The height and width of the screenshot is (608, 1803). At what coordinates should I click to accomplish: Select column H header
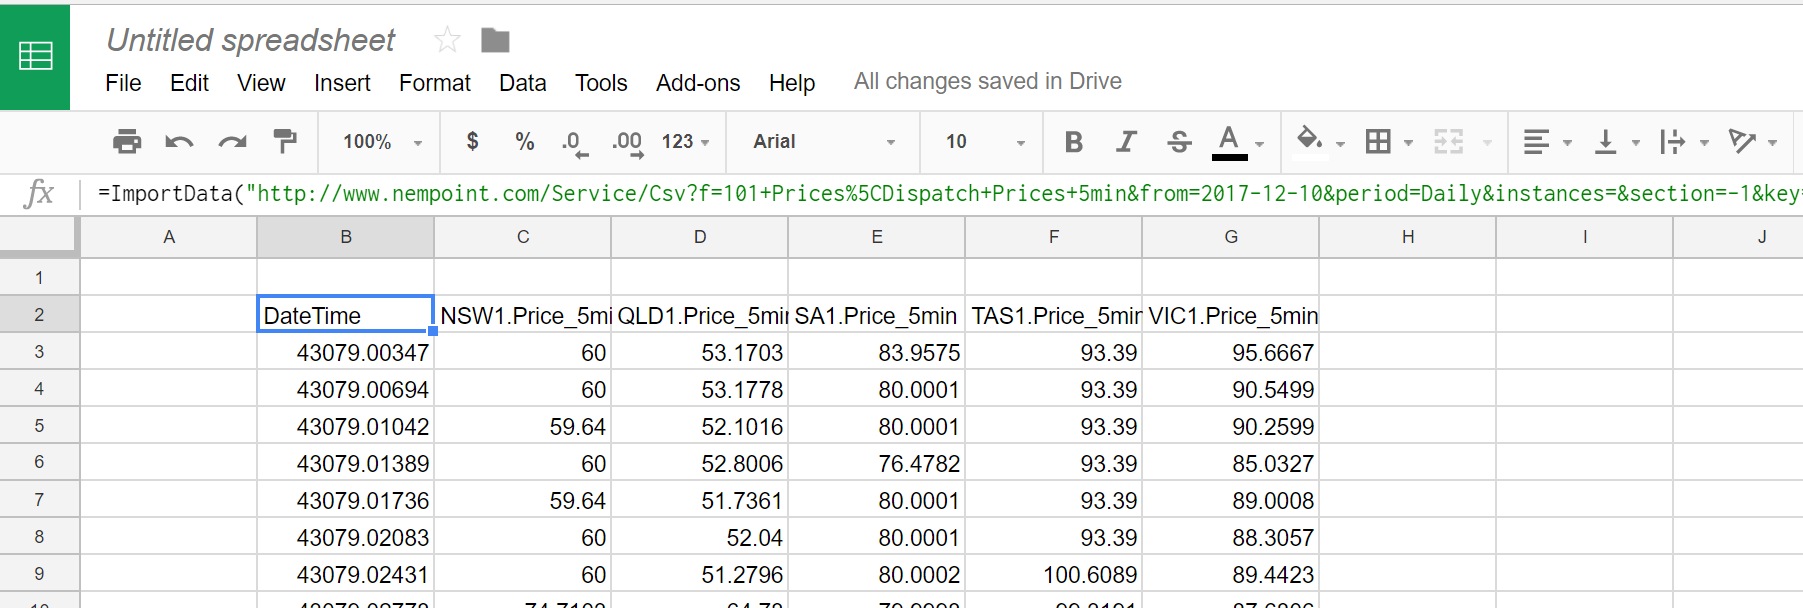coord(1407,237)
